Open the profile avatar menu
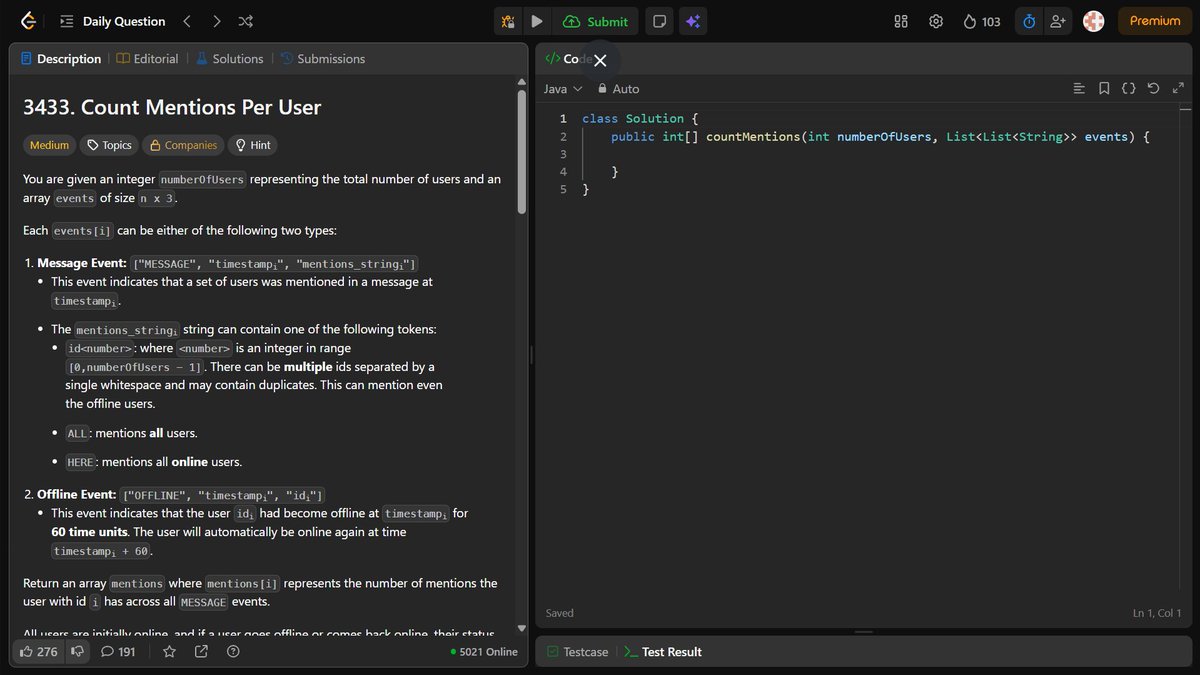 tap(1094, 21)
